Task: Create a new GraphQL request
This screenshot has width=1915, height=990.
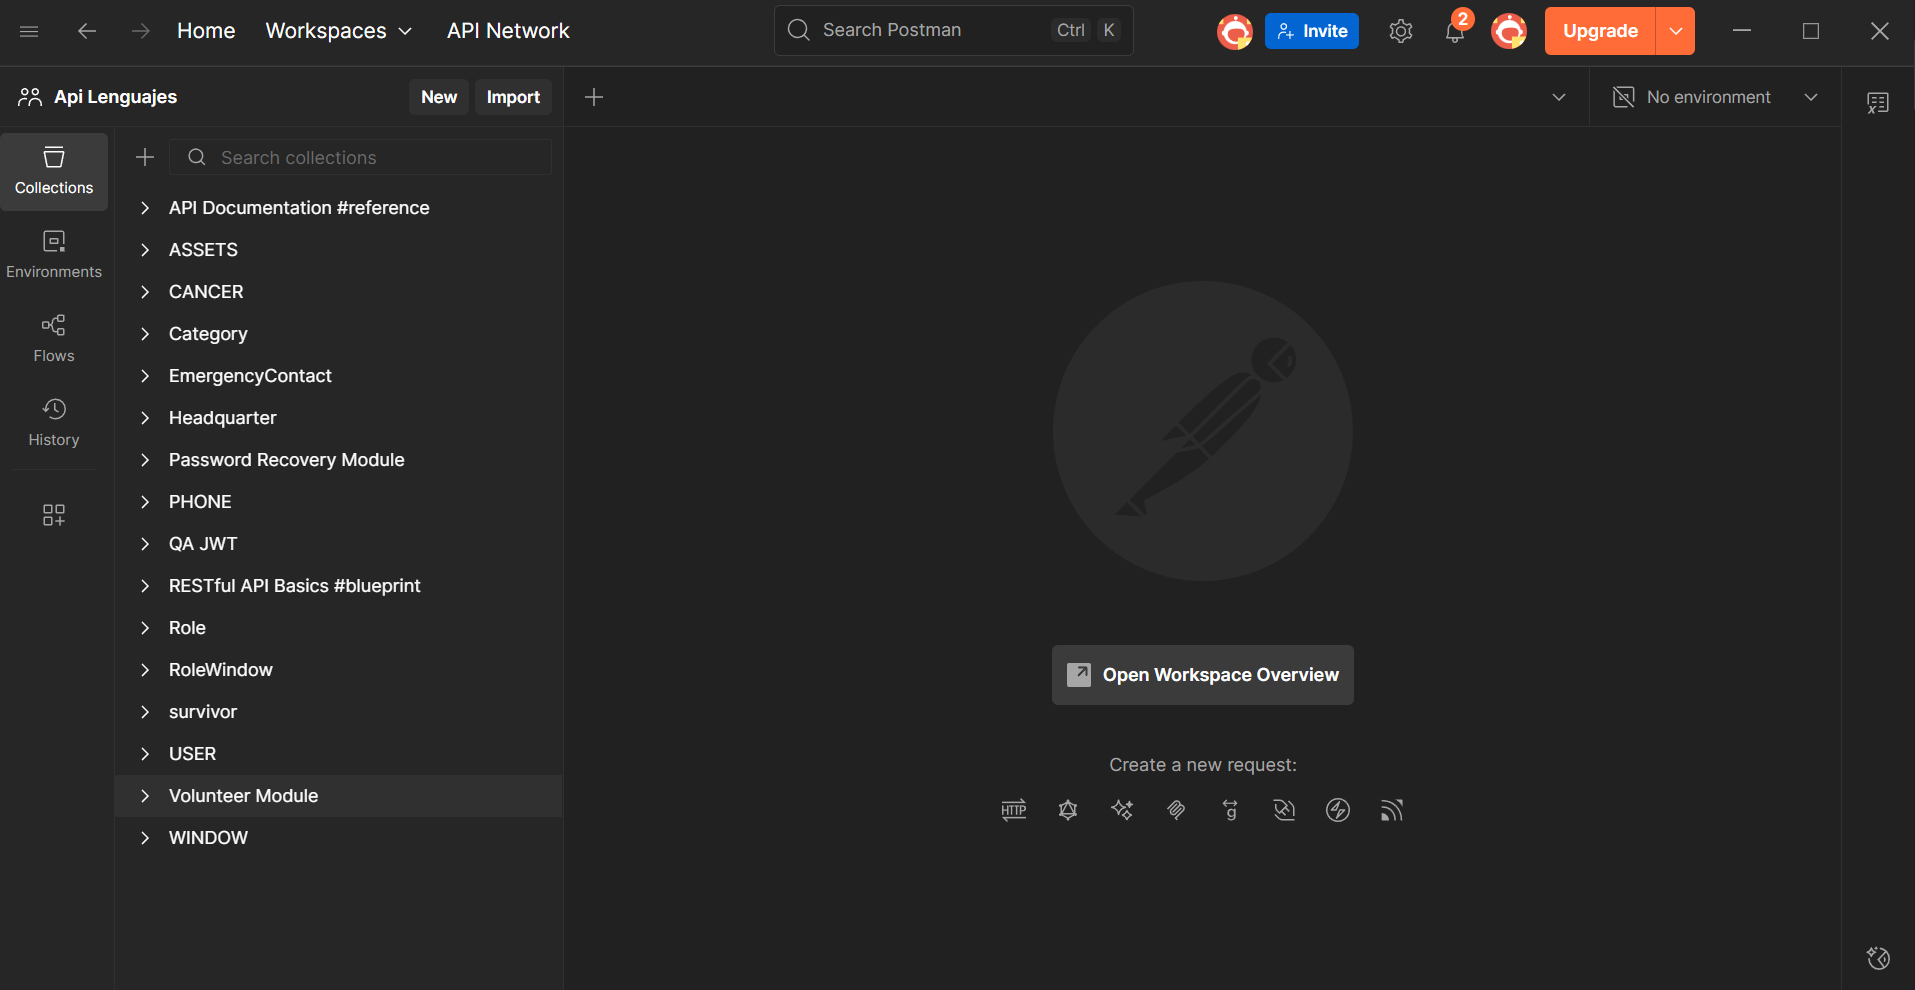Action: coord(1068,810)
